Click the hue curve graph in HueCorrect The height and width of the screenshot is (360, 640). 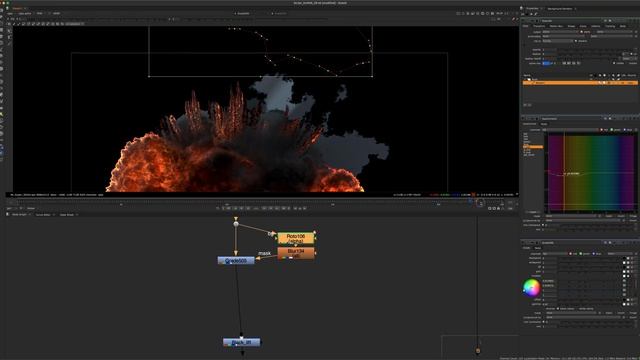(591, 173)
